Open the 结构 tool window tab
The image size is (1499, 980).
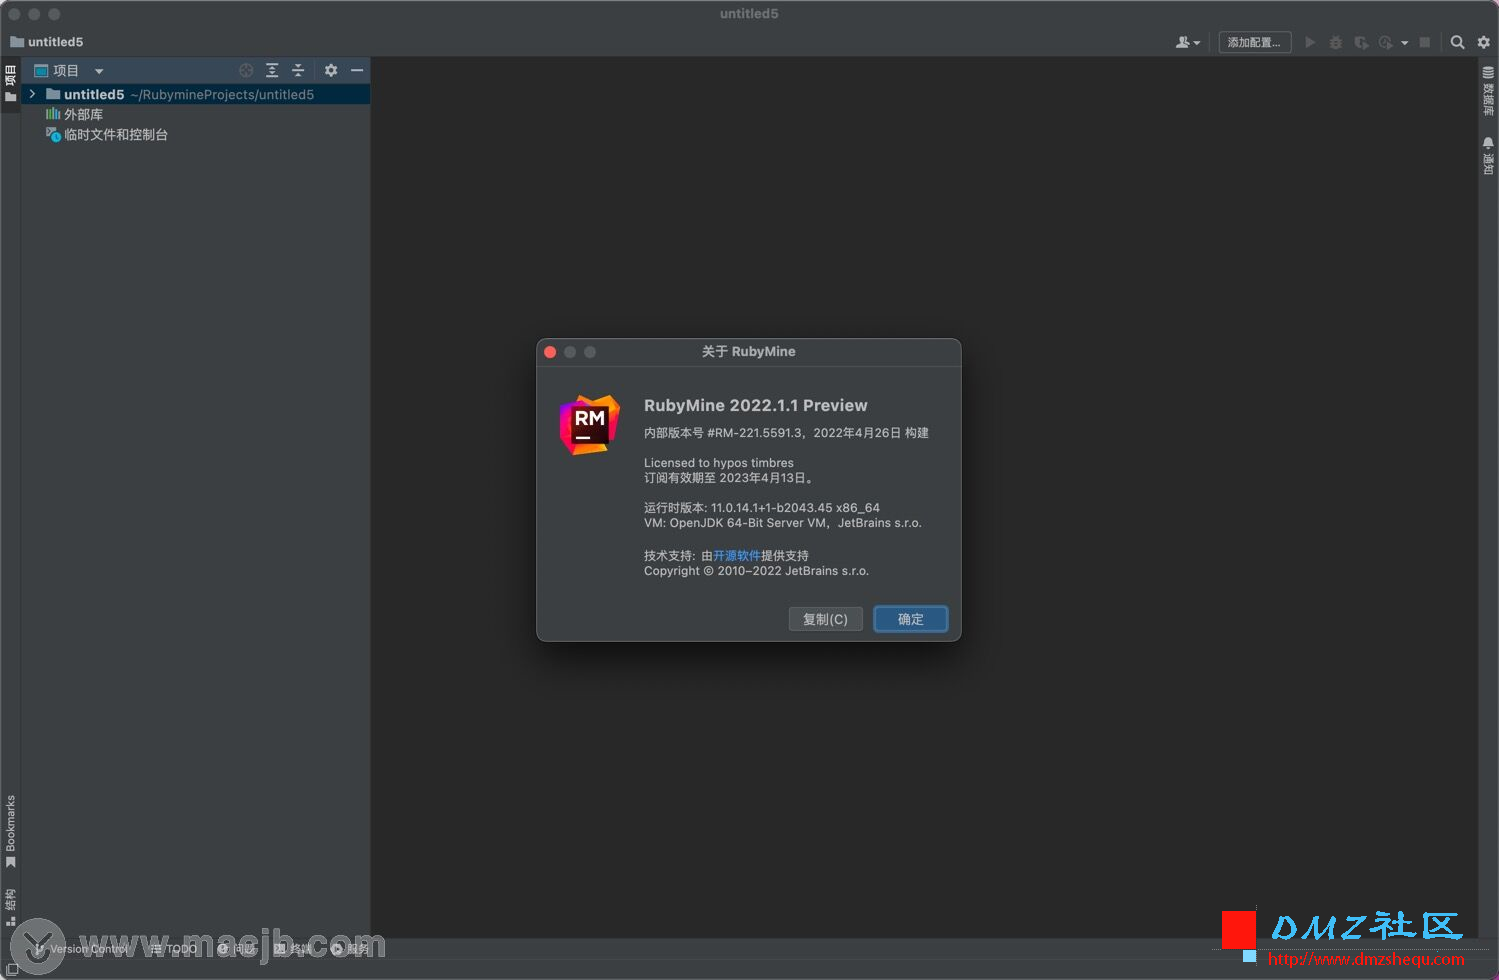pos(10,907)
